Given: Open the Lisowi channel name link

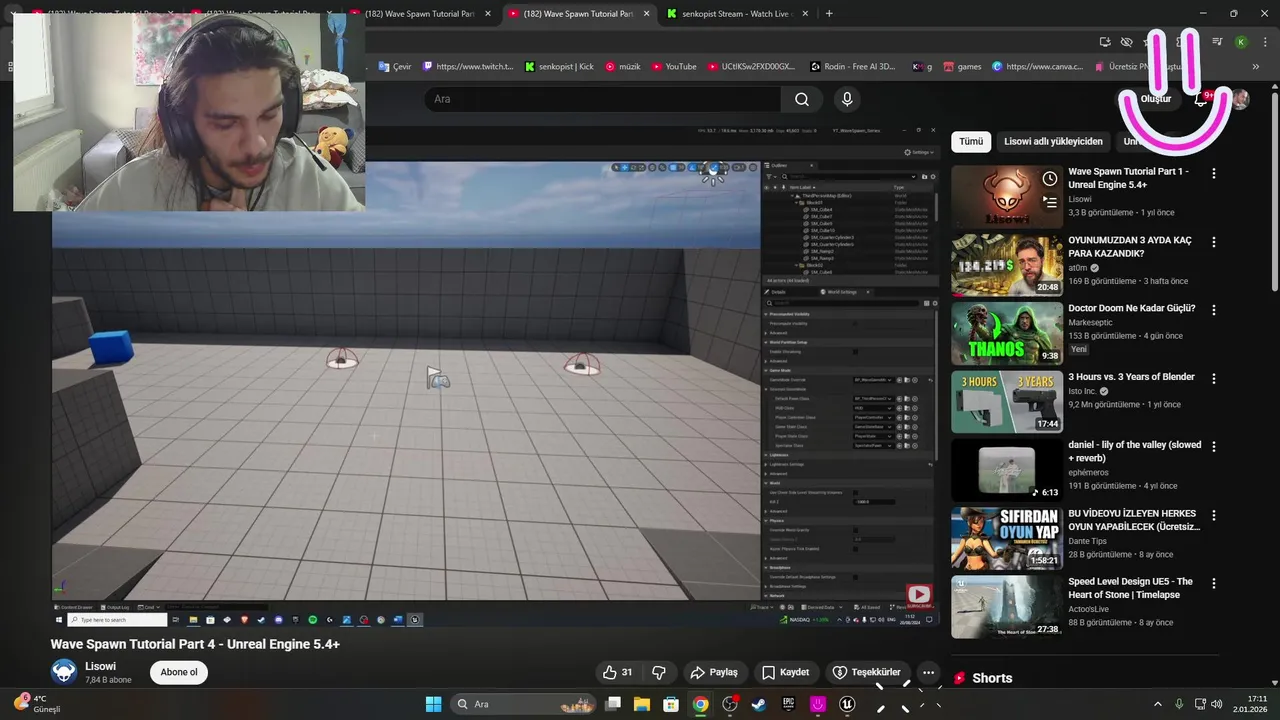Looking at the screenshot, I should [x=100, y=666].
